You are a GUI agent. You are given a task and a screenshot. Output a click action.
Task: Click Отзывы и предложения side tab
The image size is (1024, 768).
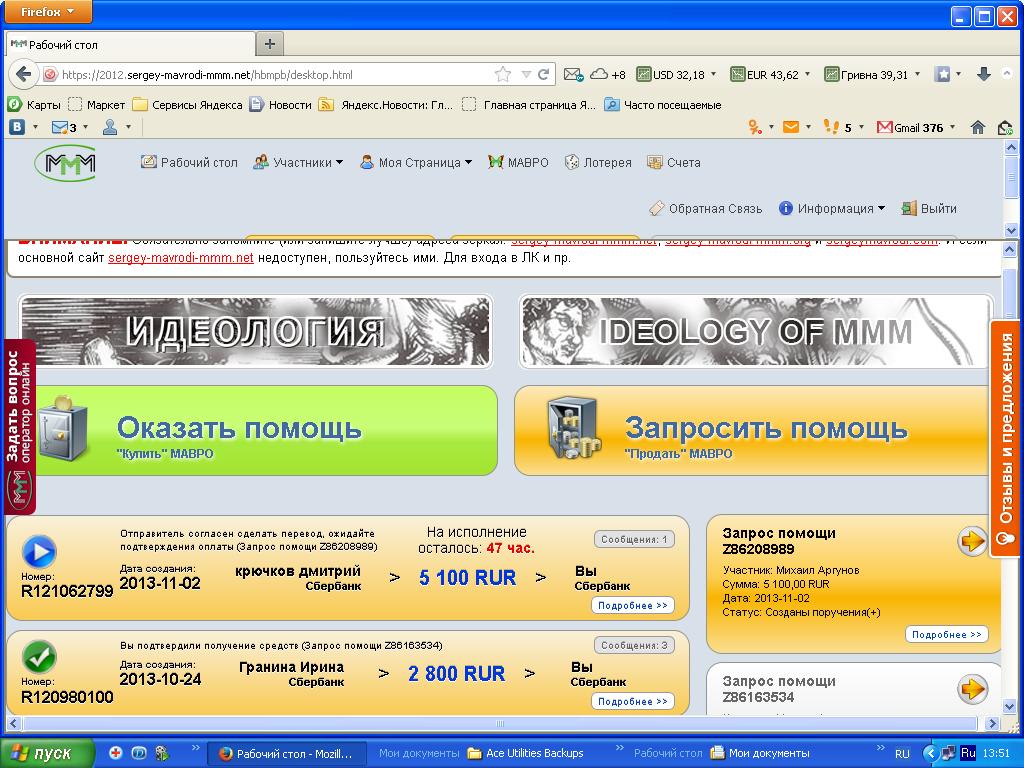click(x=1006, y=438)
